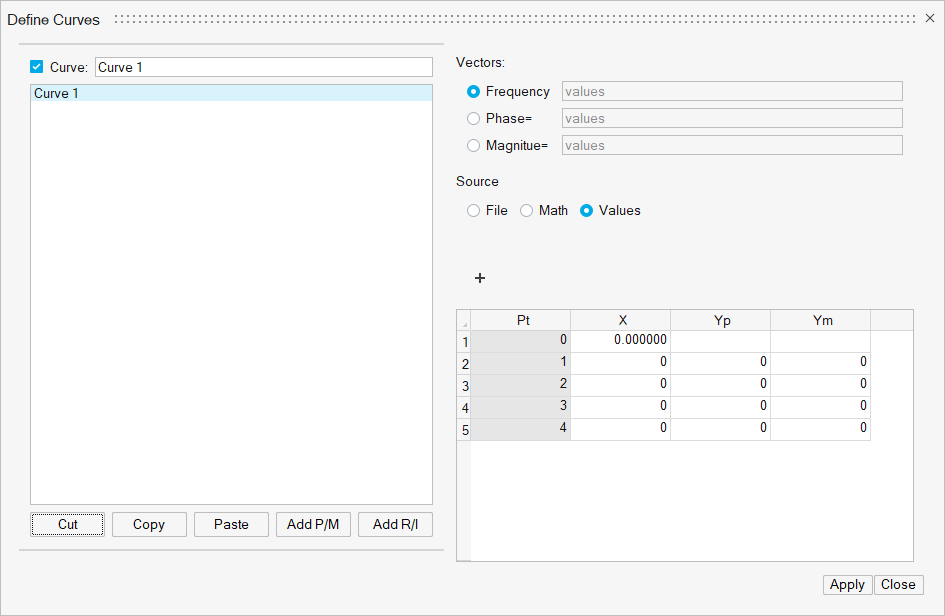Add a curve with Add P/M
945x616 pixels.
(x=313, y=524)
